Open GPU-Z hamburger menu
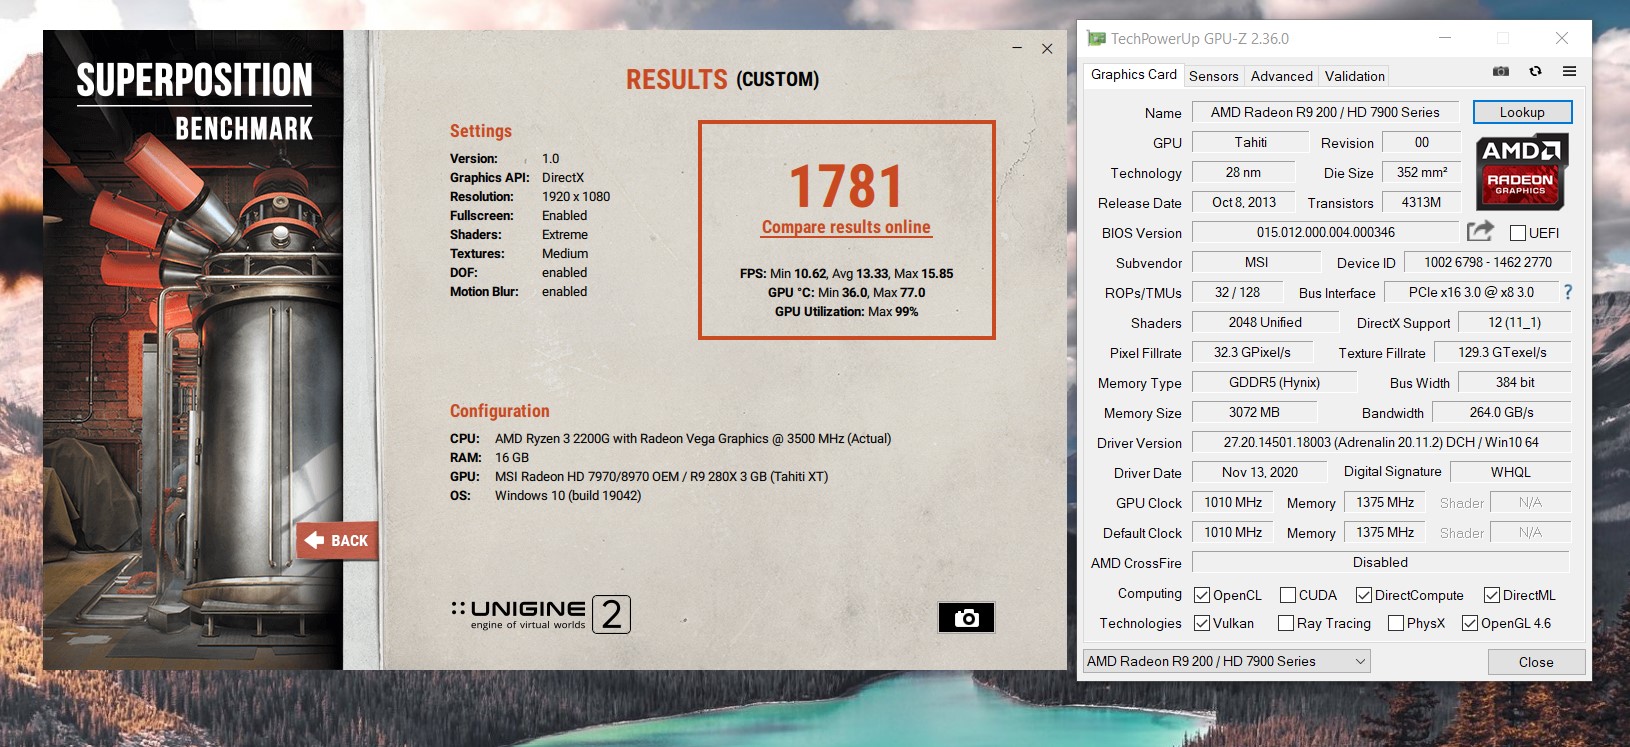The image size is (1630, 747). [1569, 71]
